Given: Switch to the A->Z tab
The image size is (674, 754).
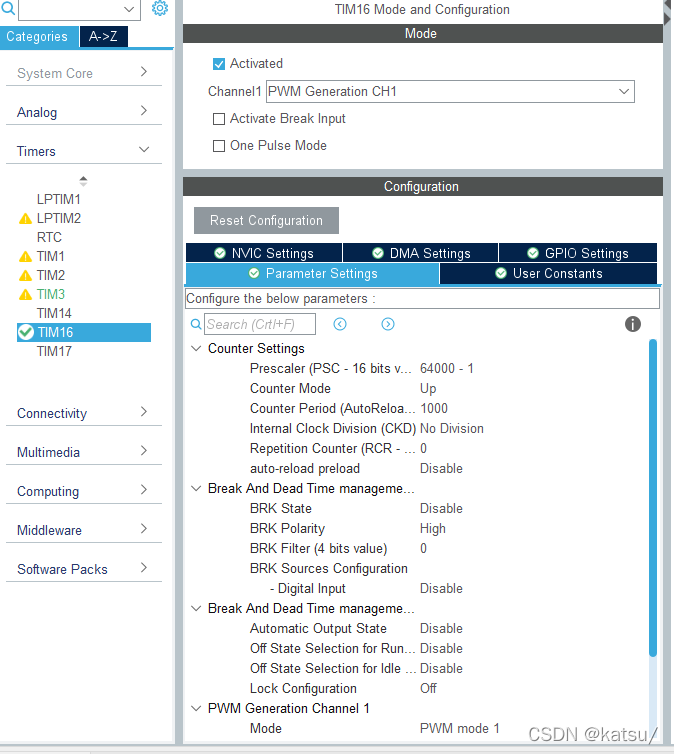Looking at the screenshot, I should click(104, 37).
